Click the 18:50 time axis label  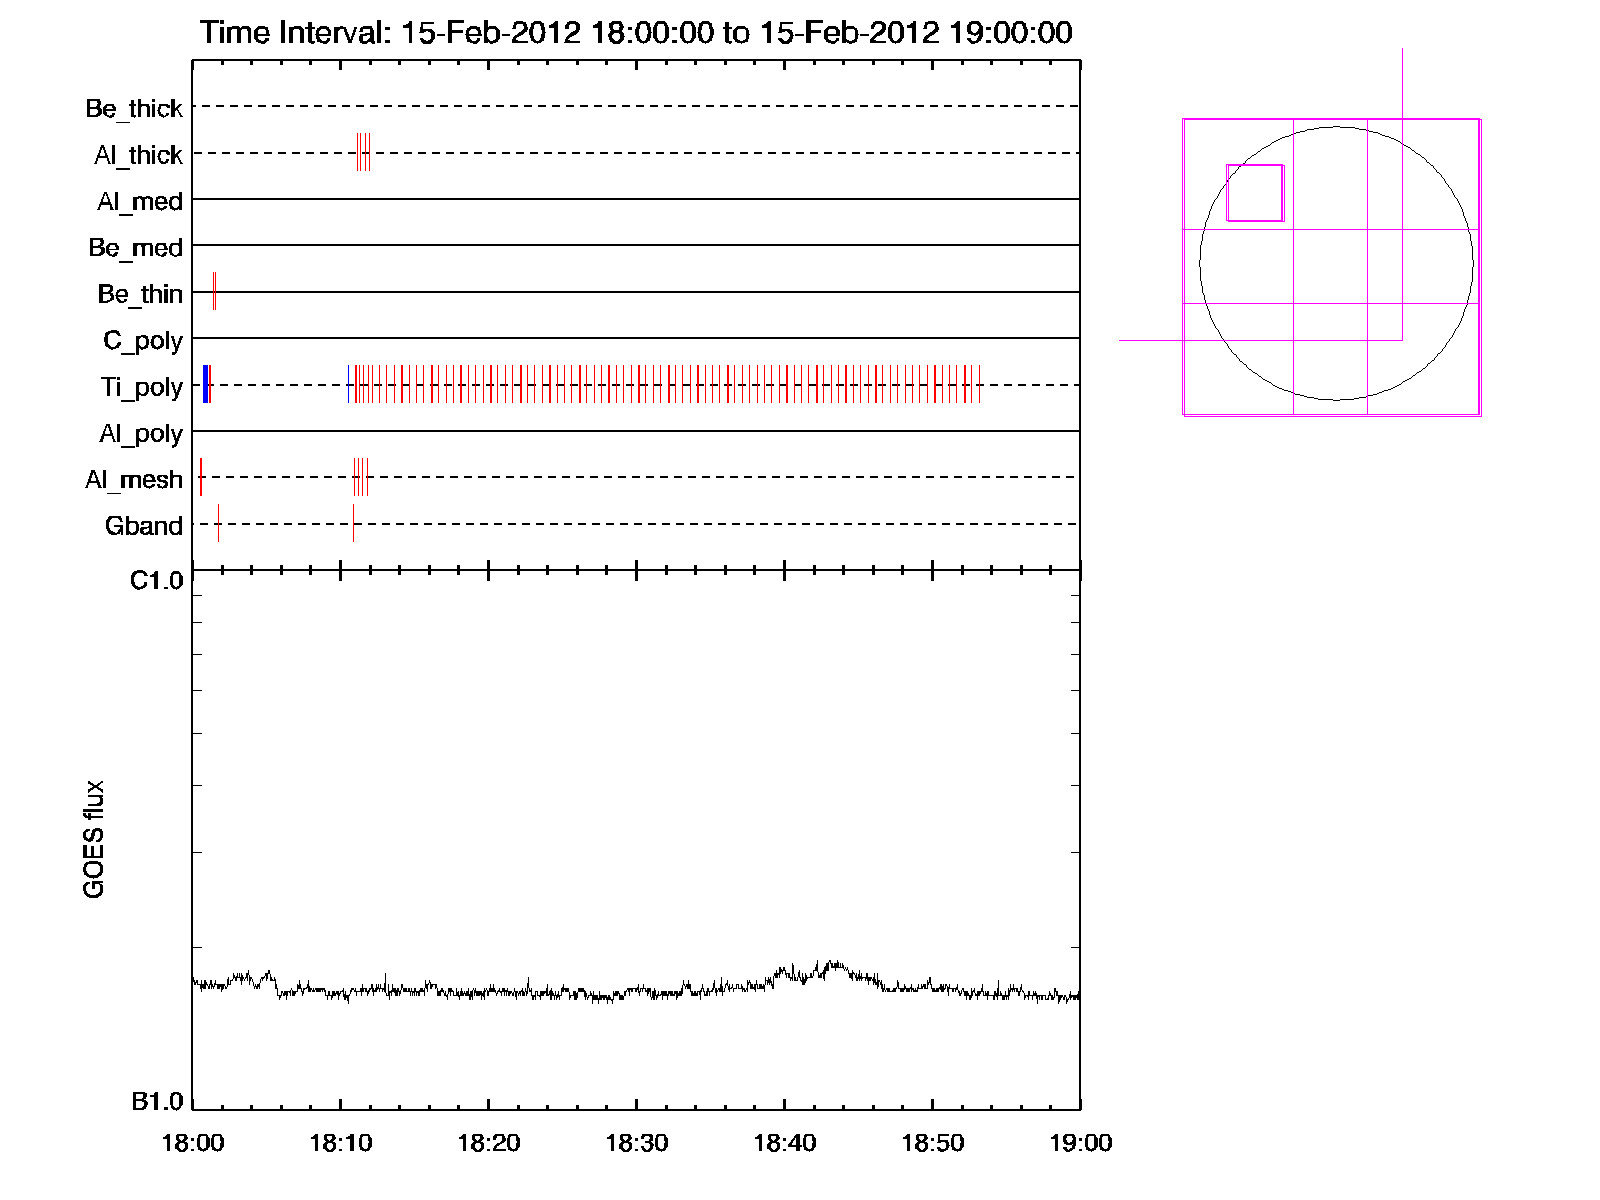[x=932, y=1143]
